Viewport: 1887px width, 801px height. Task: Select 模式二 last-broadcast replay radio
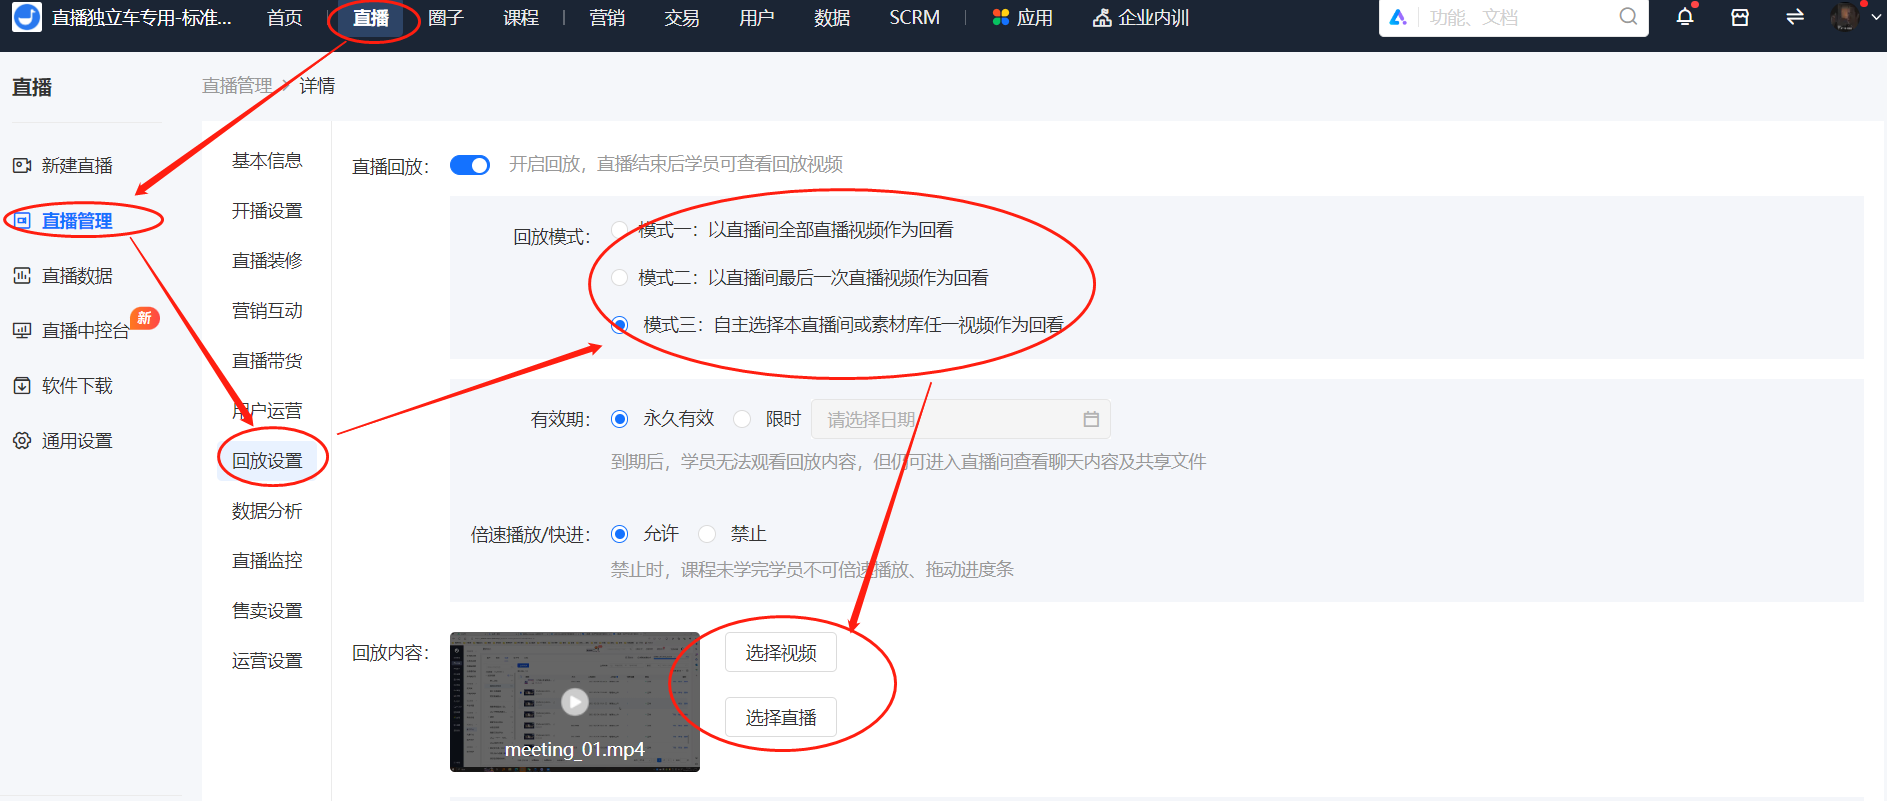(620, 277)
